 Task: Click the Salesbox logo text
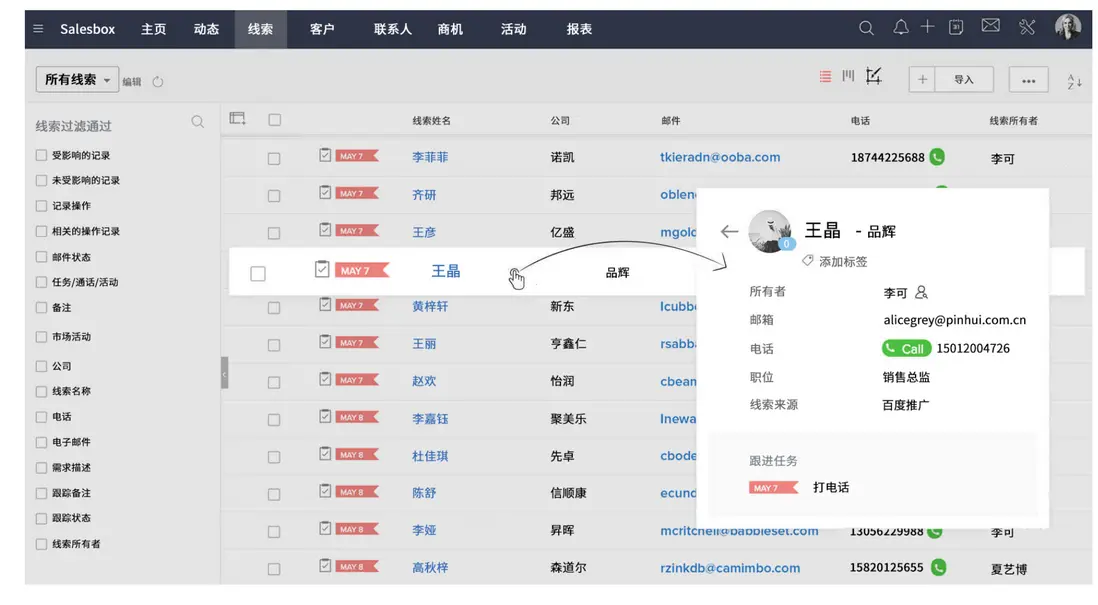coord(88,29)
